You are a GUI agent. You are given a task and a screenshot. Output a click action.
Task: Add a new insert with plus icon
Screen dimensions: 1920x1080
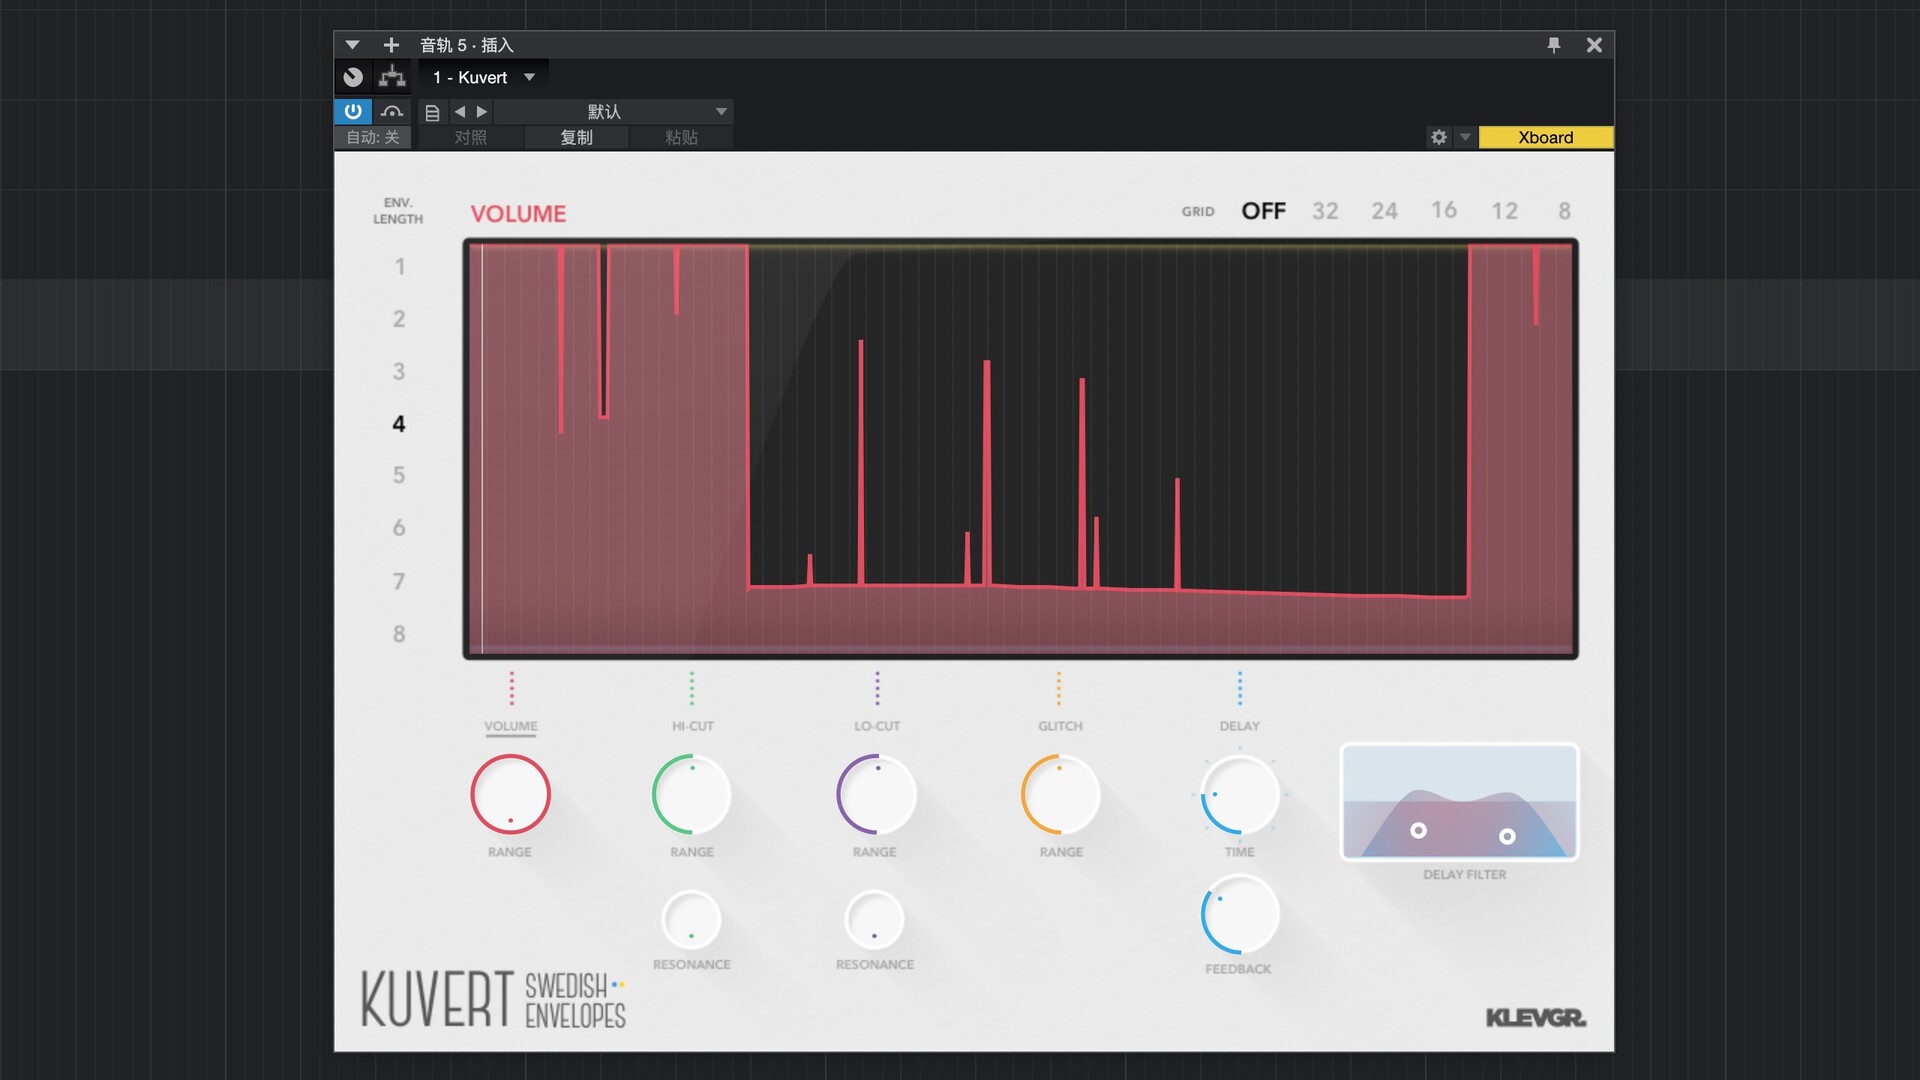coord(391,45)
